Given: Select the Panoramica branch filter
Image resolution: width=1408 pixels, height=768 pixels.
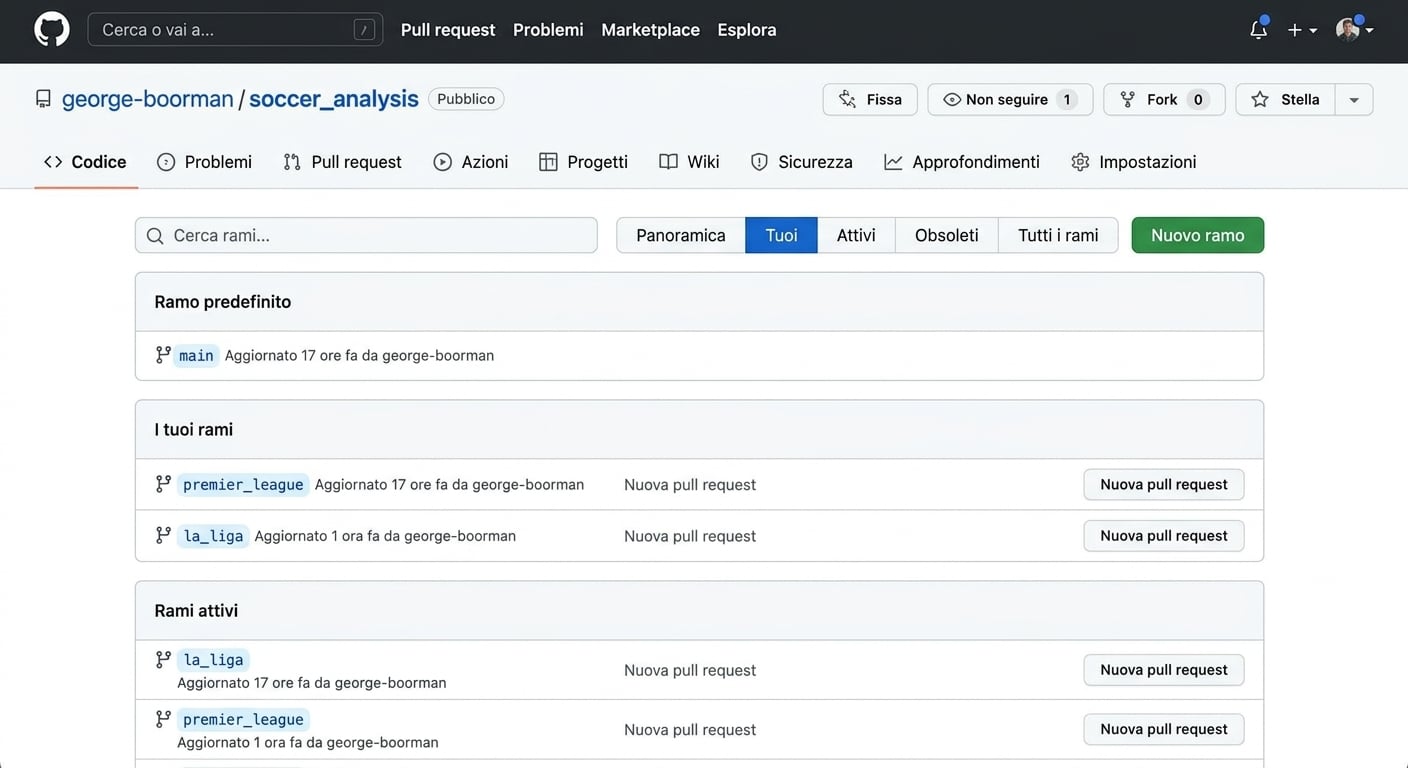Looking at the screenshot, I should coord(681,235).
